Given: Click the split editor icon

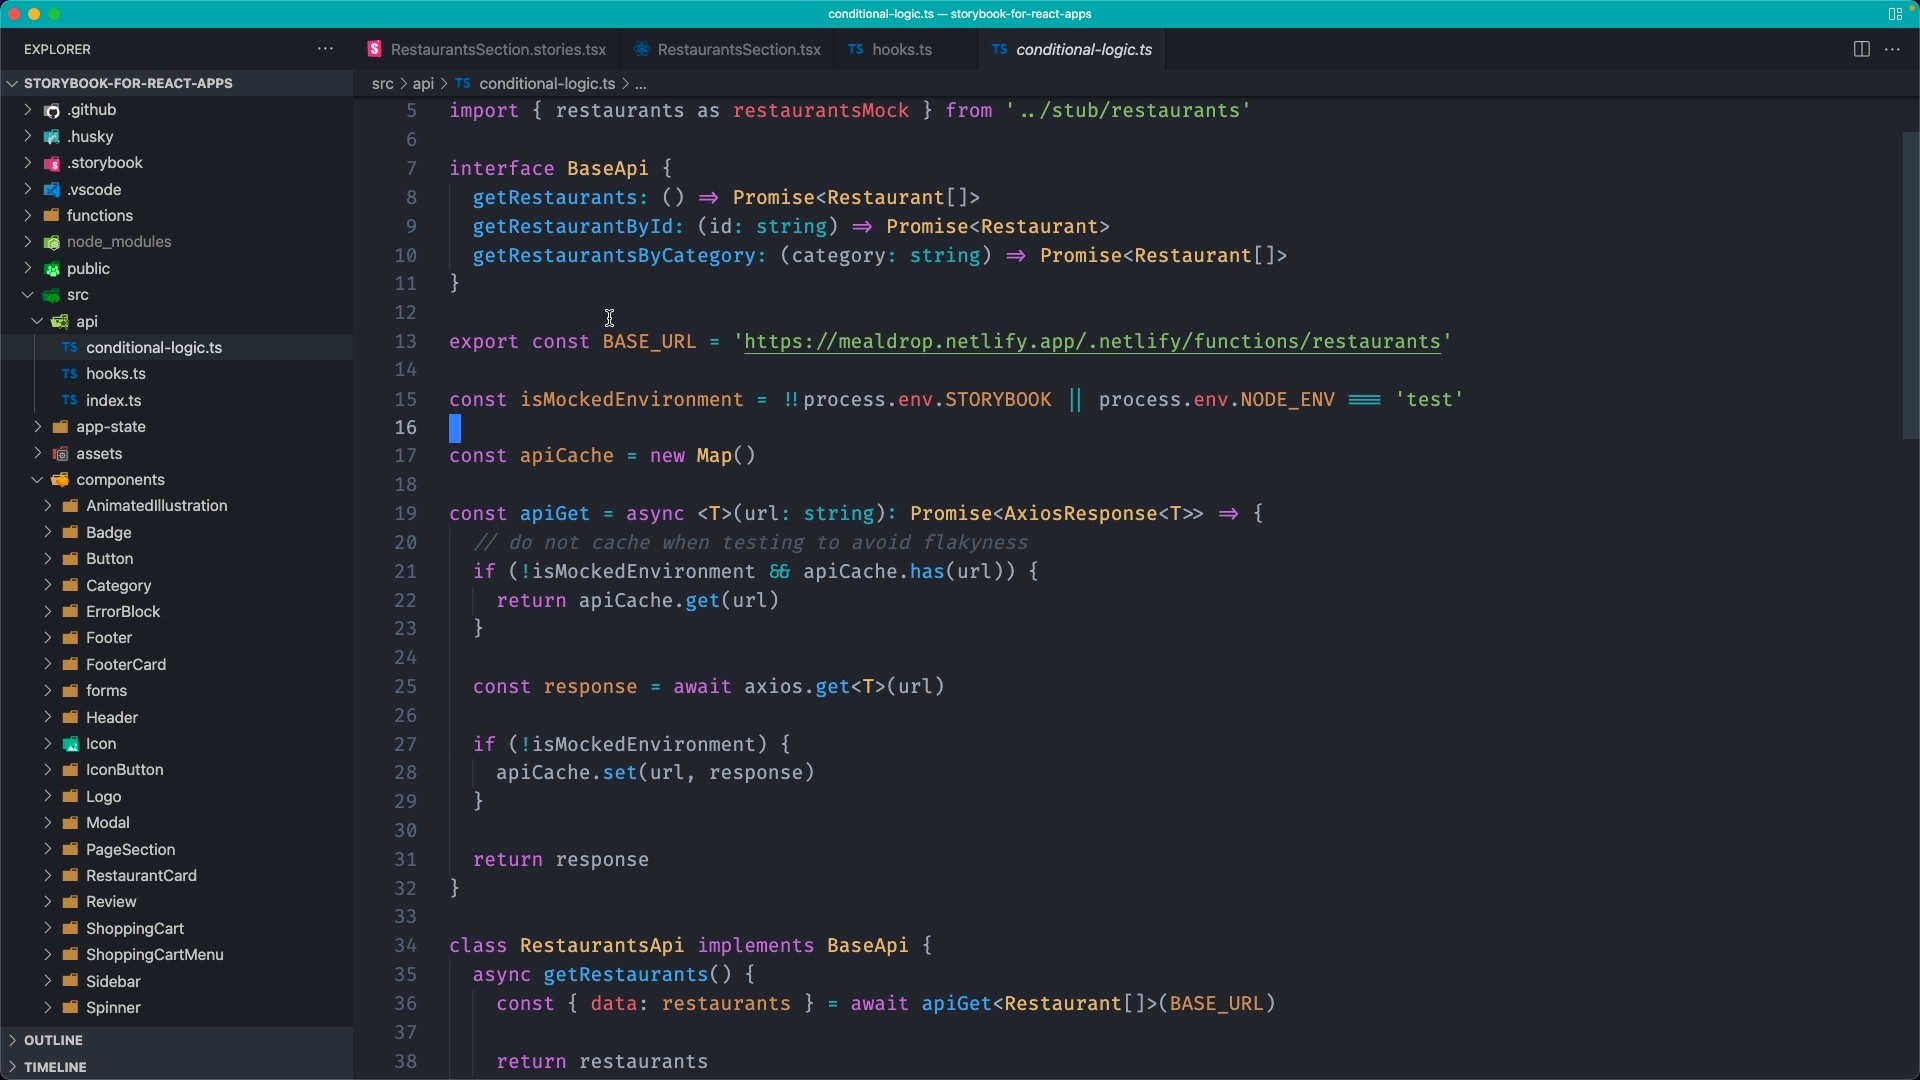Looking at the screenshot, I should tap(1862, 49).
